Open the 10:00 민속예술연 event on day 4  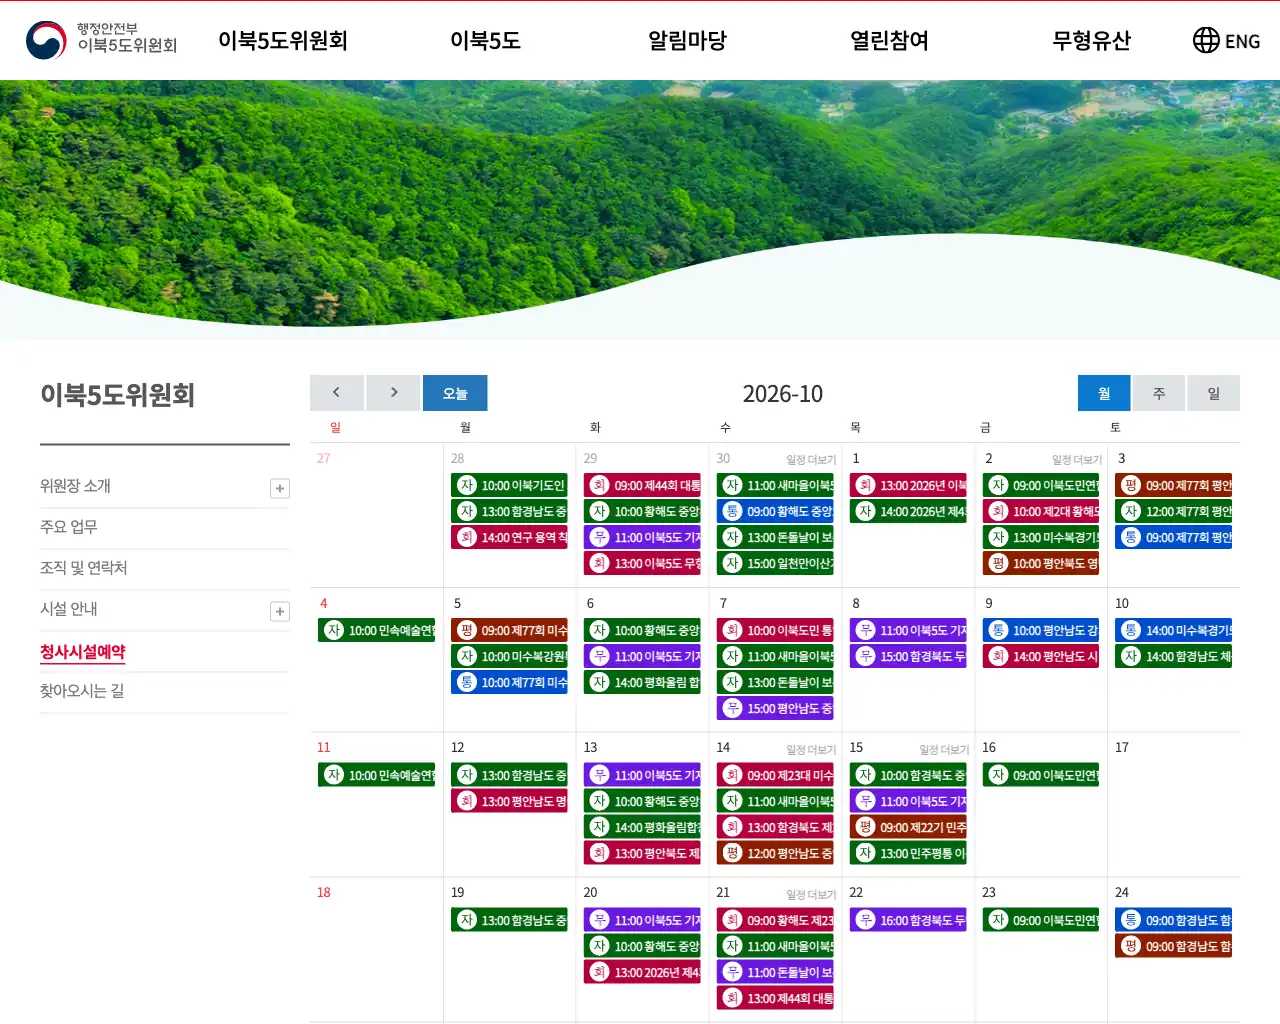(376, 630)
